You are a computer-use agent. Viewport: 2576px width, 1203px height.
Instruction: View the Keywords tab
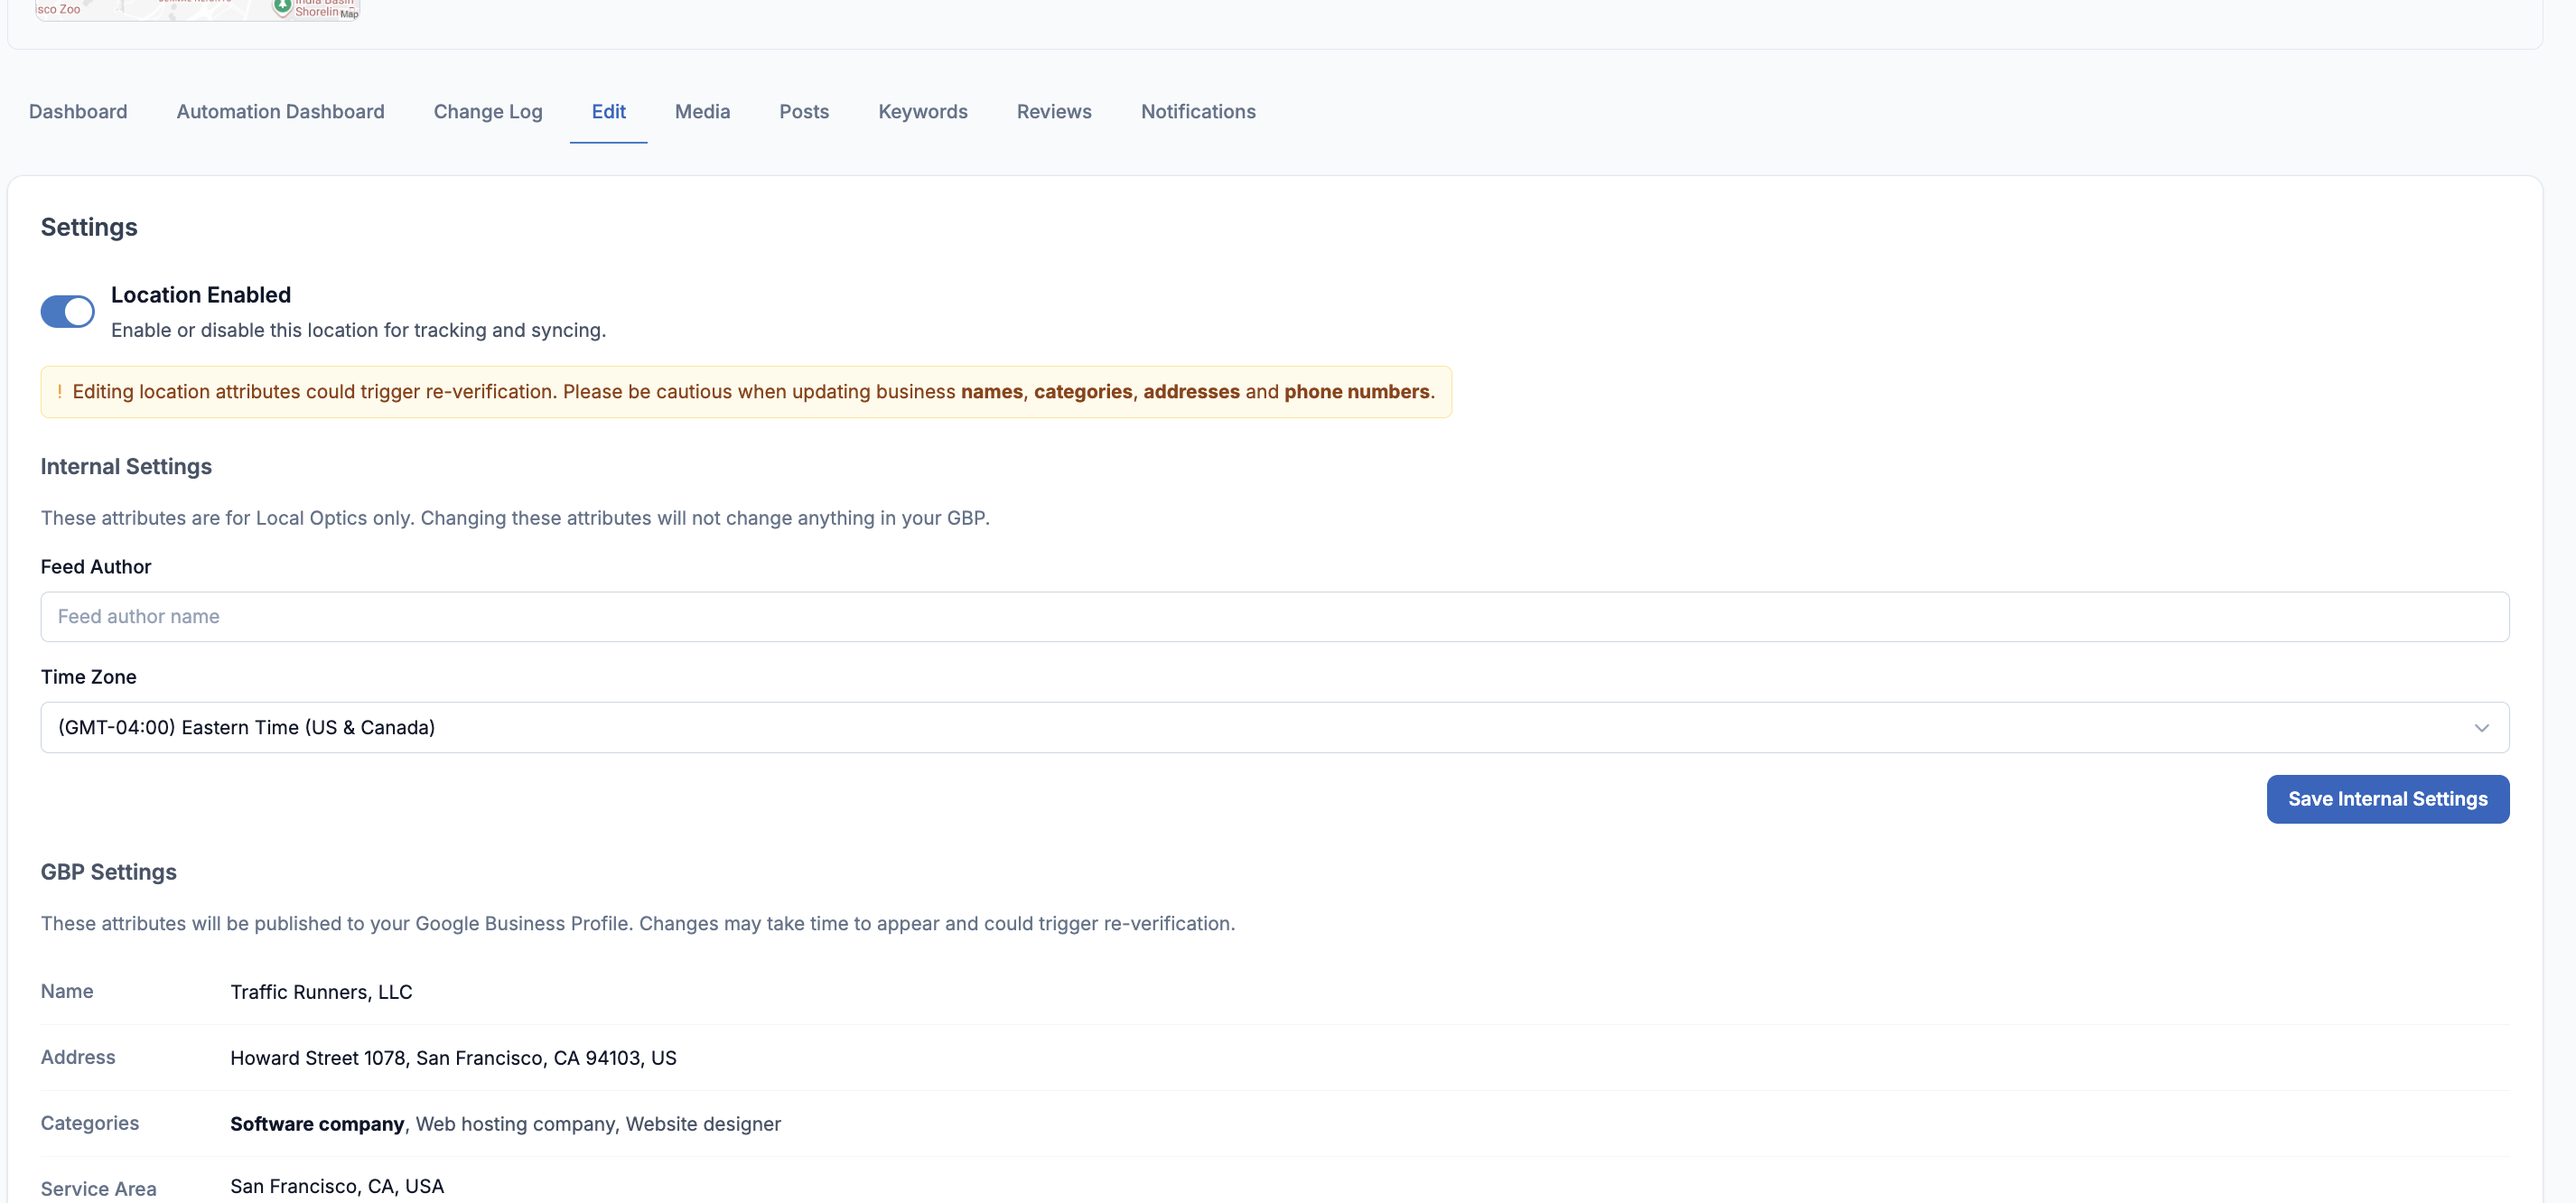pos(922,112)
